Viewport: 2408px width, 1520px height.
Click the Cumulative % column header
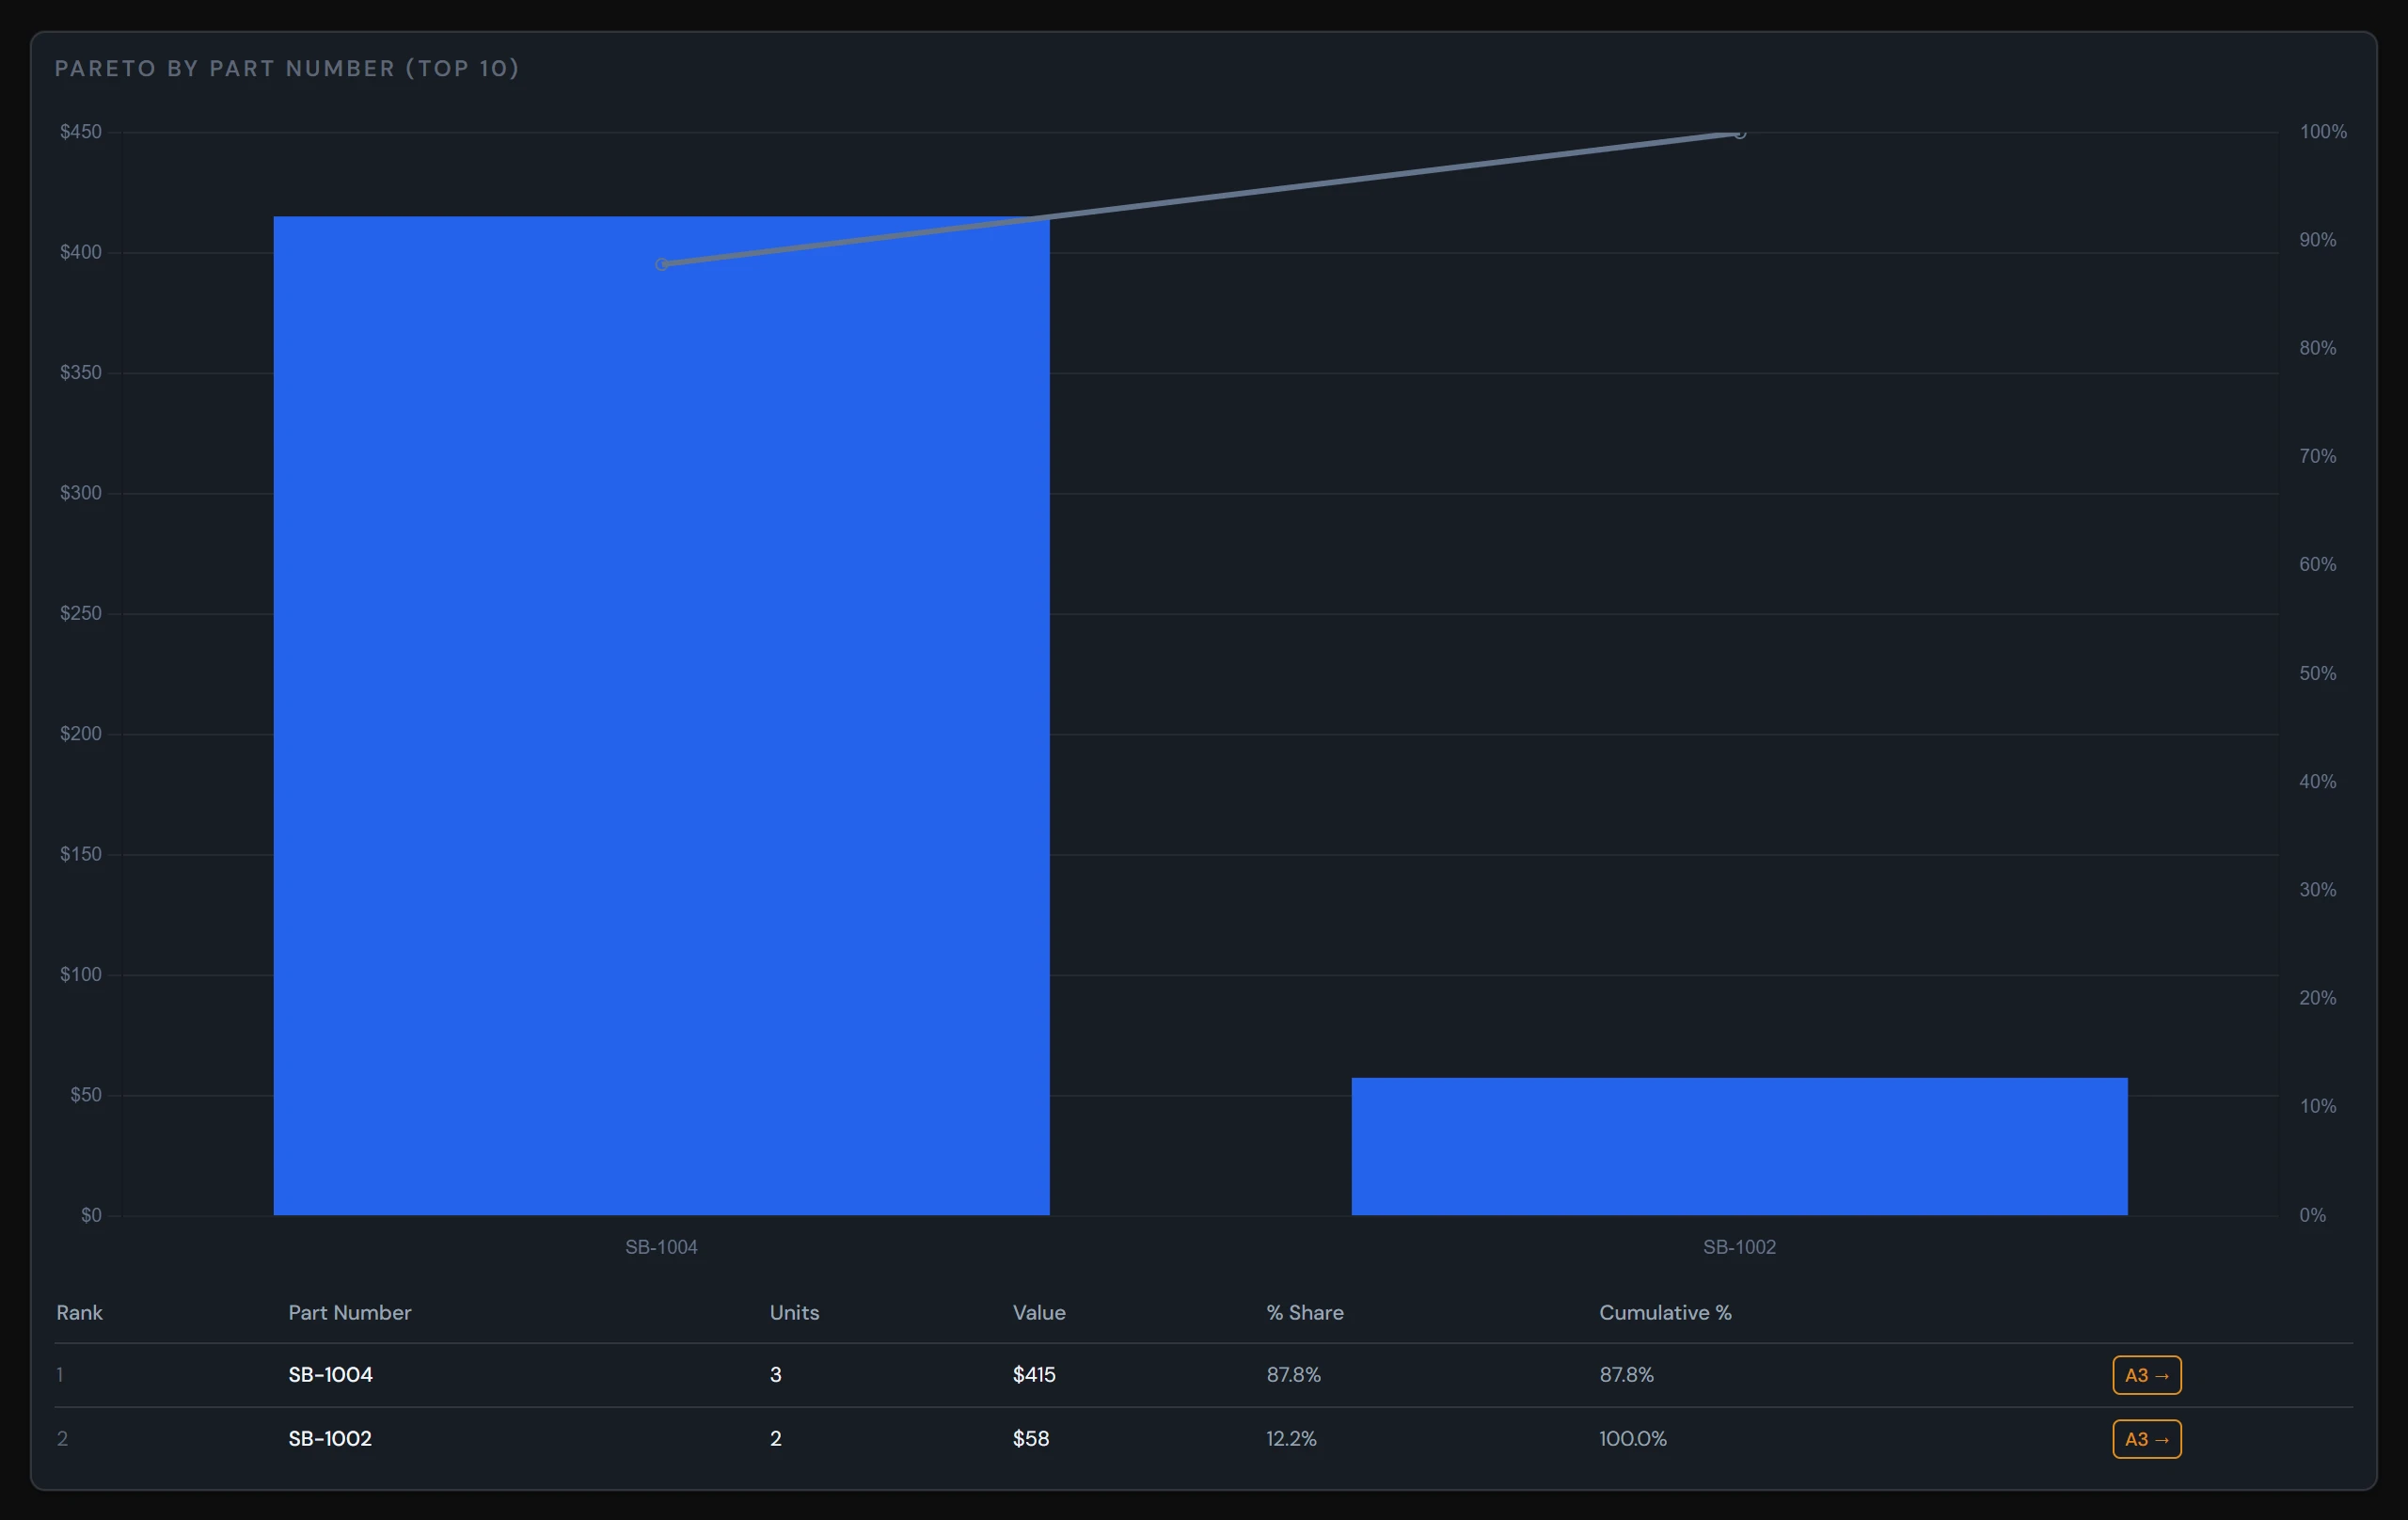pos(1665,1312)
